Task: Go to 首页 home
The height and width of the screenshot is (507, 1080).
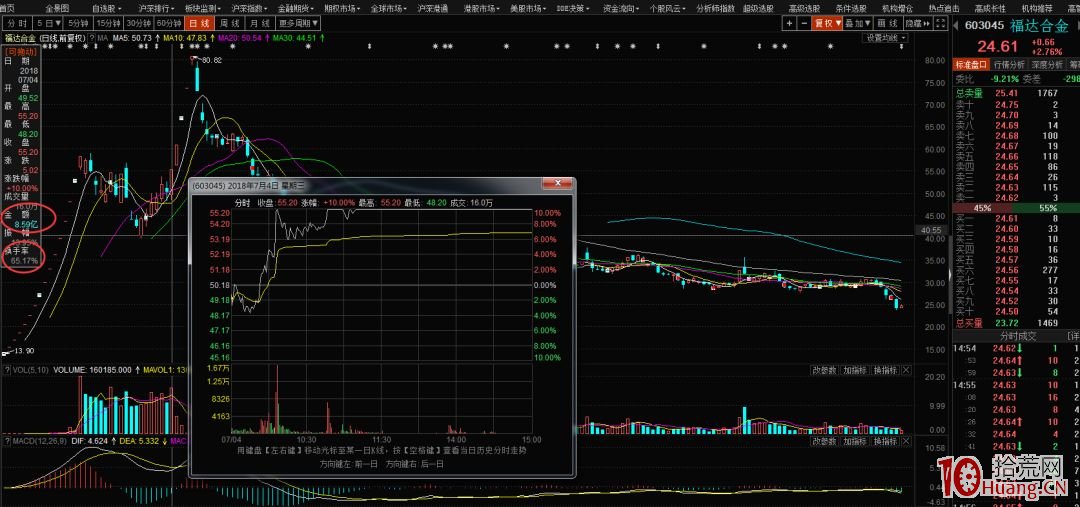Action: tap(7, 8)
